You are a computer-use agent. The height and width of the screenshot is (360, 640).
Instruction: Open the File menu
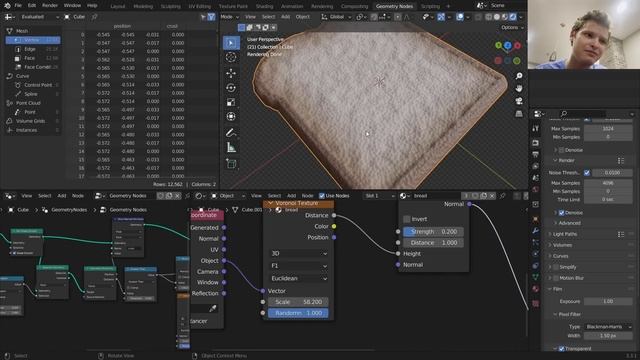tap(18, 6)
